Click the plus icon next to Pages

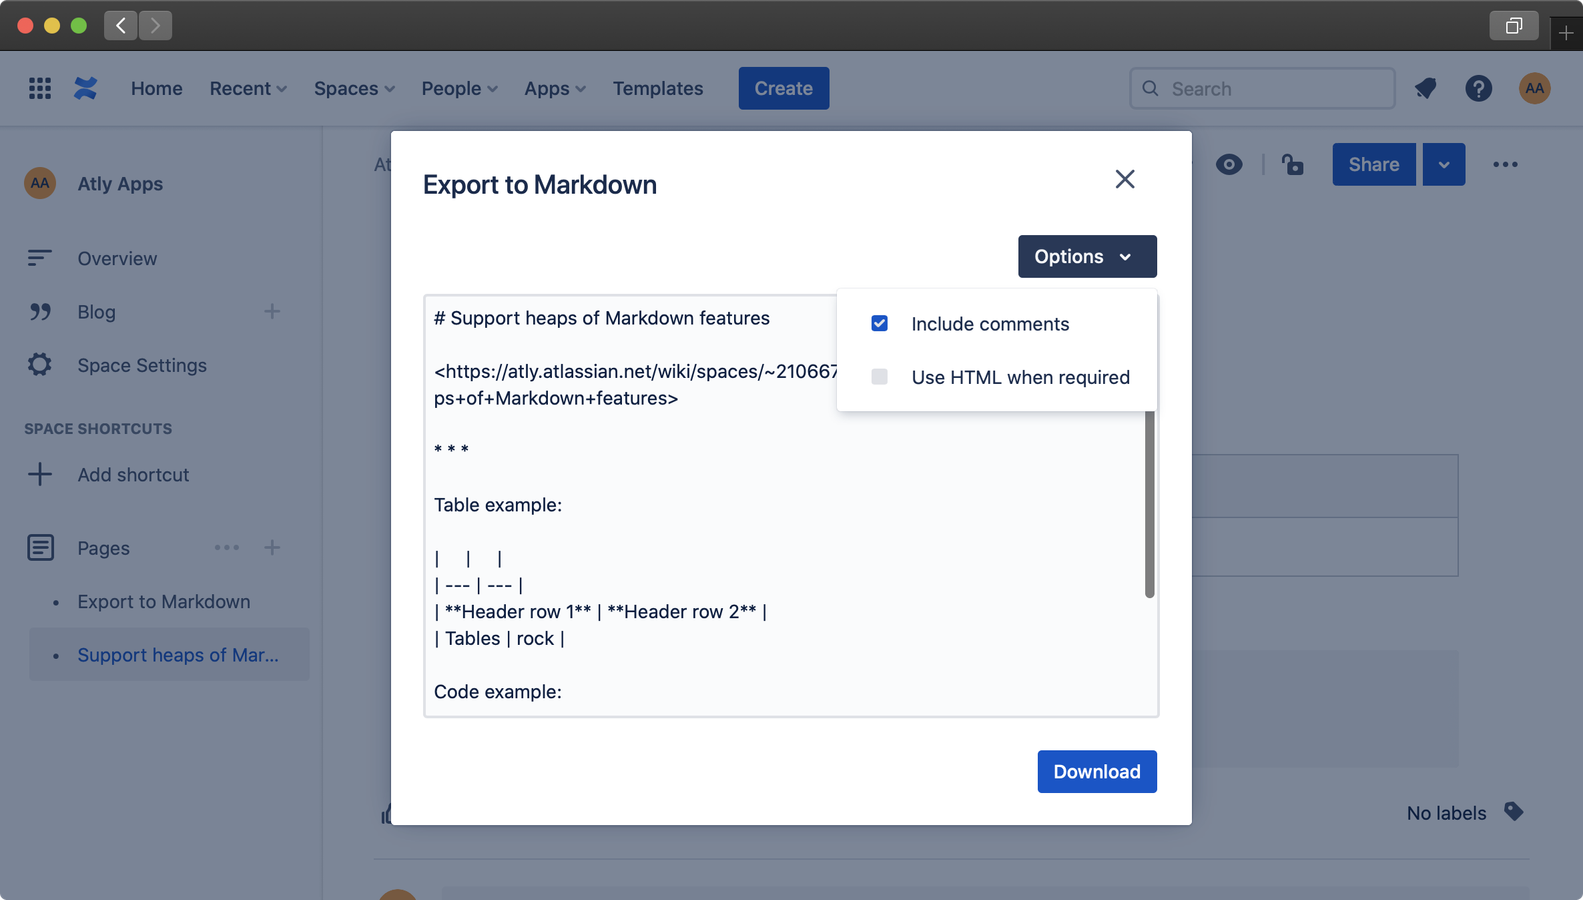[272, 548]
